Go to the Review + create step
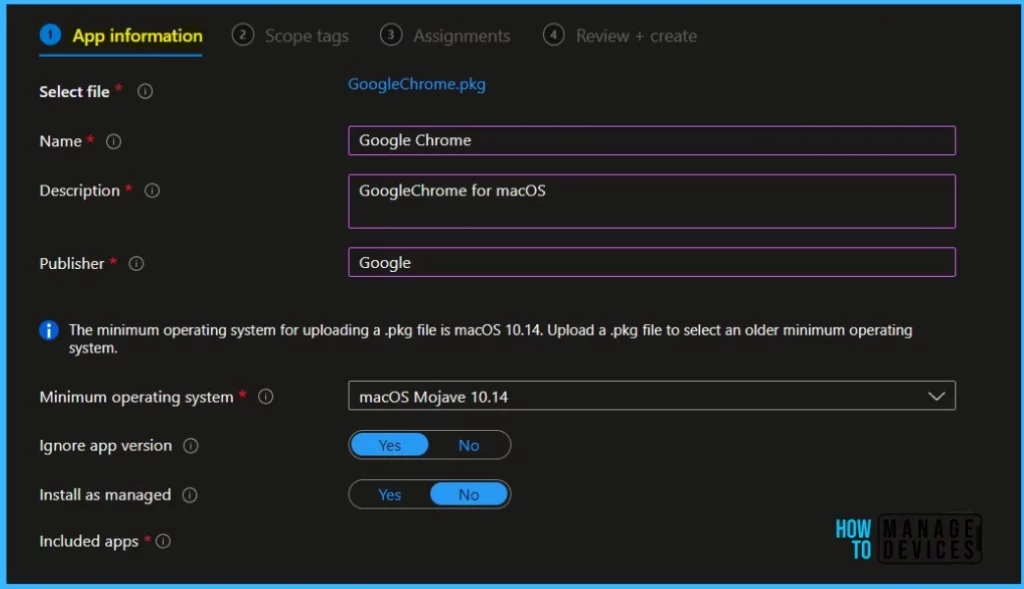Screen dimensions: 1024x589 click(620, 35)
